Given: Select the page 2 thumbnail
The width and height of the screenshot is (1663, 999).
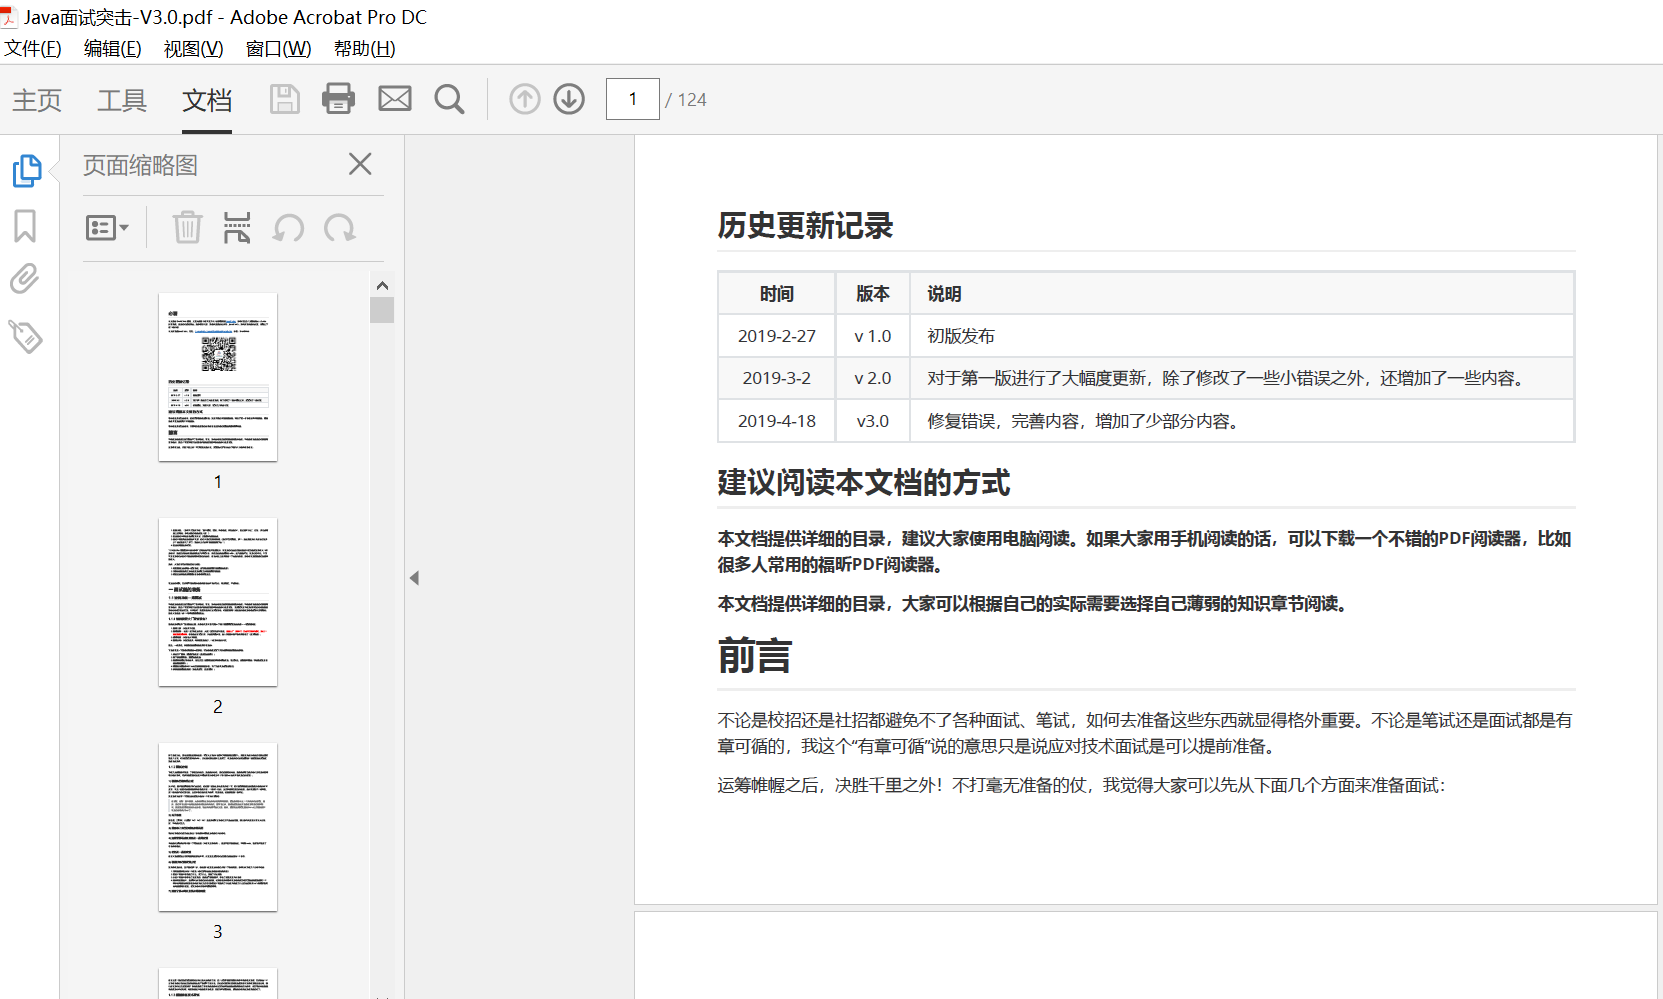Looking at the screenshot, I should [218, 602].
